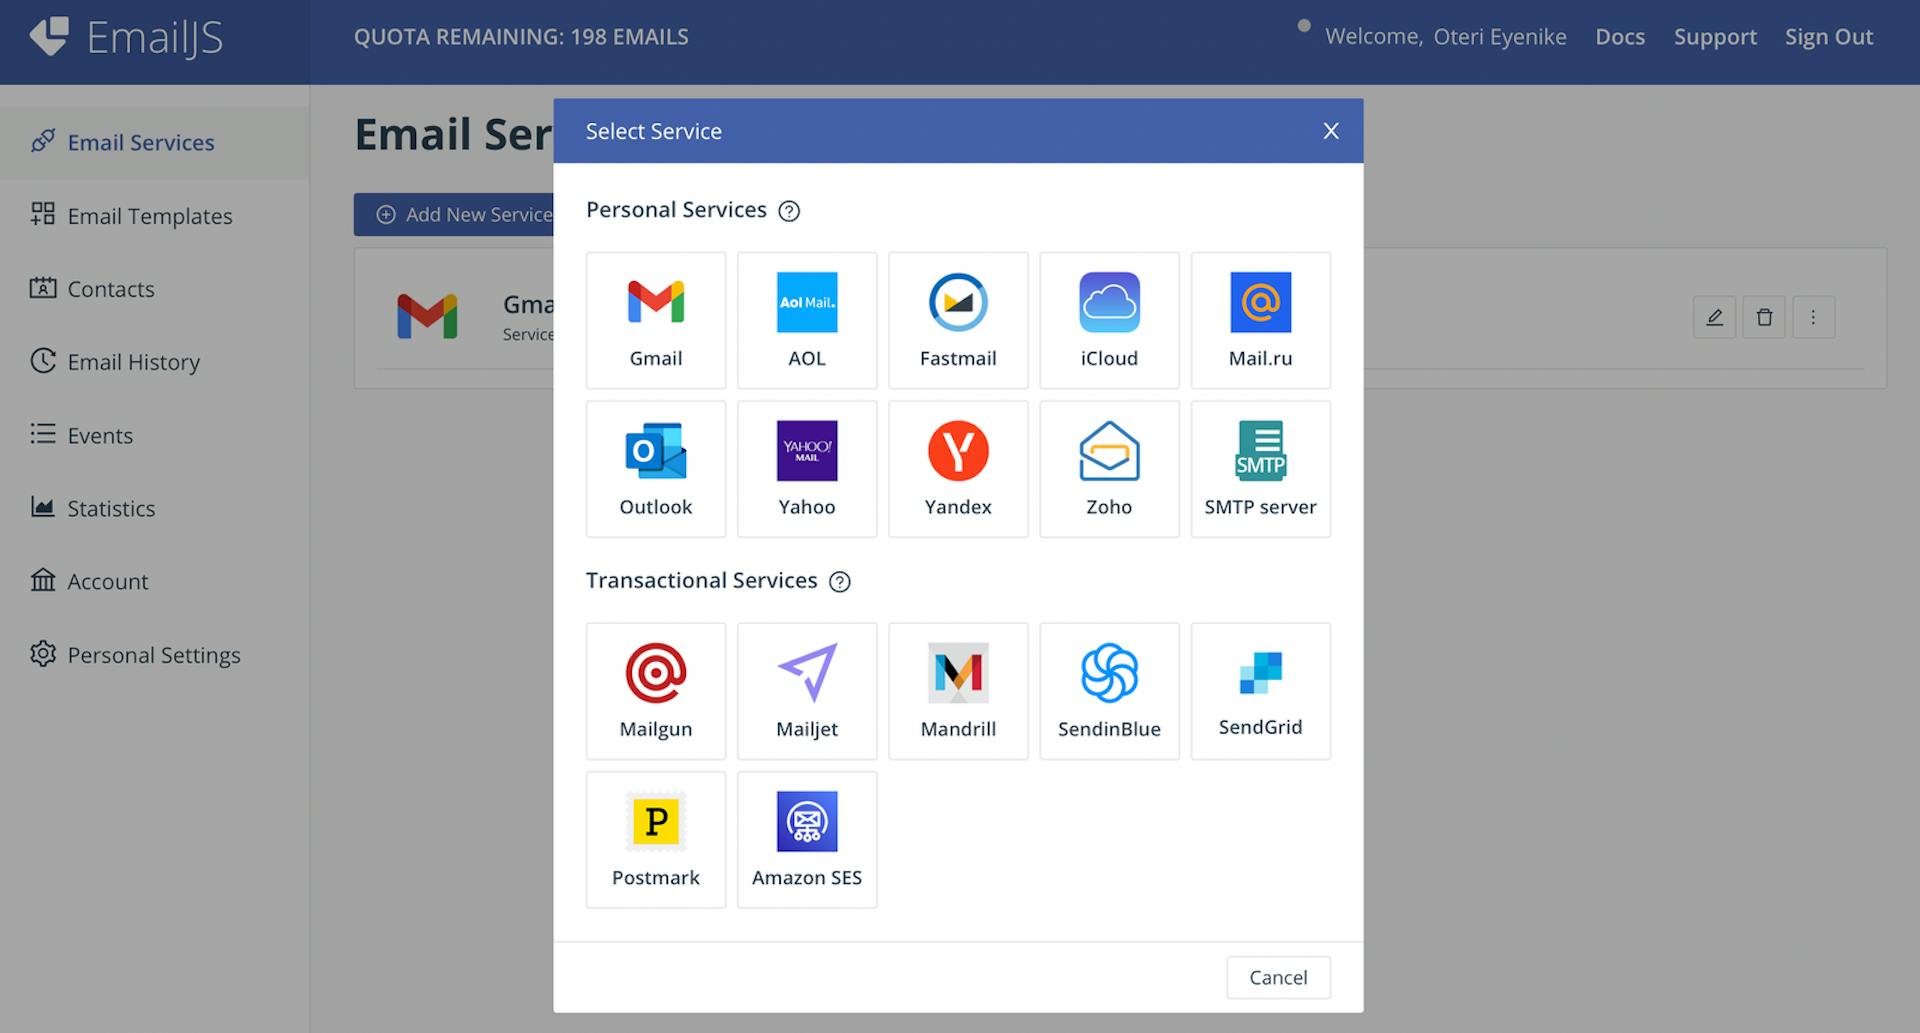Select the SMTP server option

tap(1259, 469)
